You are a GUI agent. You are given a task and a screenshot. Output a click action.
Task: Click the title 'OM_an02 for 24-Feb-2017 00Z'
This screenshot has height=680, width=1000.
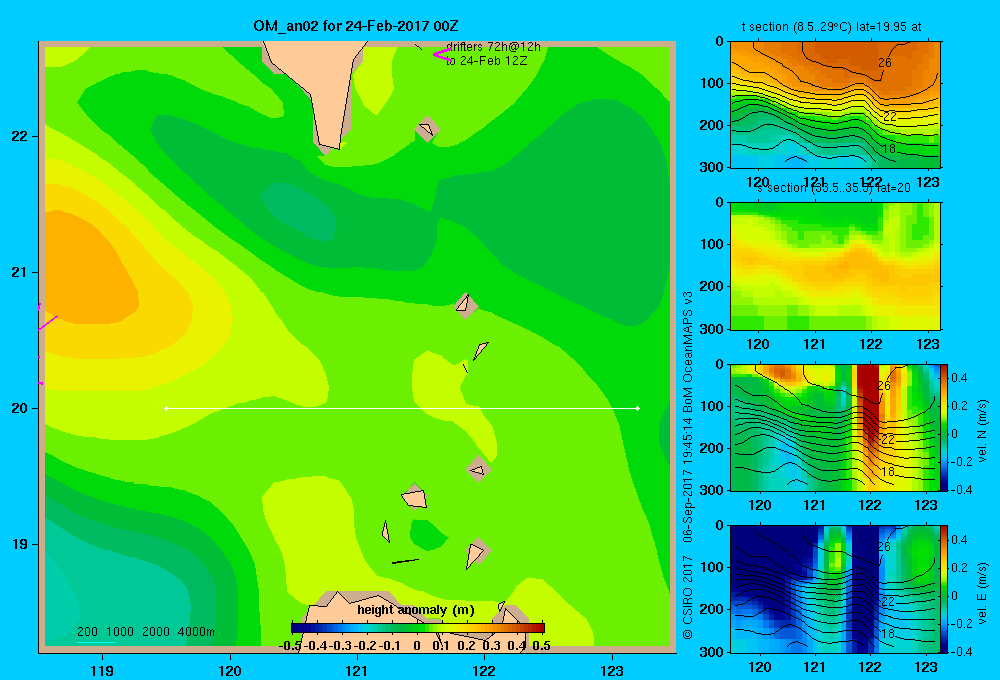(356, 26)
